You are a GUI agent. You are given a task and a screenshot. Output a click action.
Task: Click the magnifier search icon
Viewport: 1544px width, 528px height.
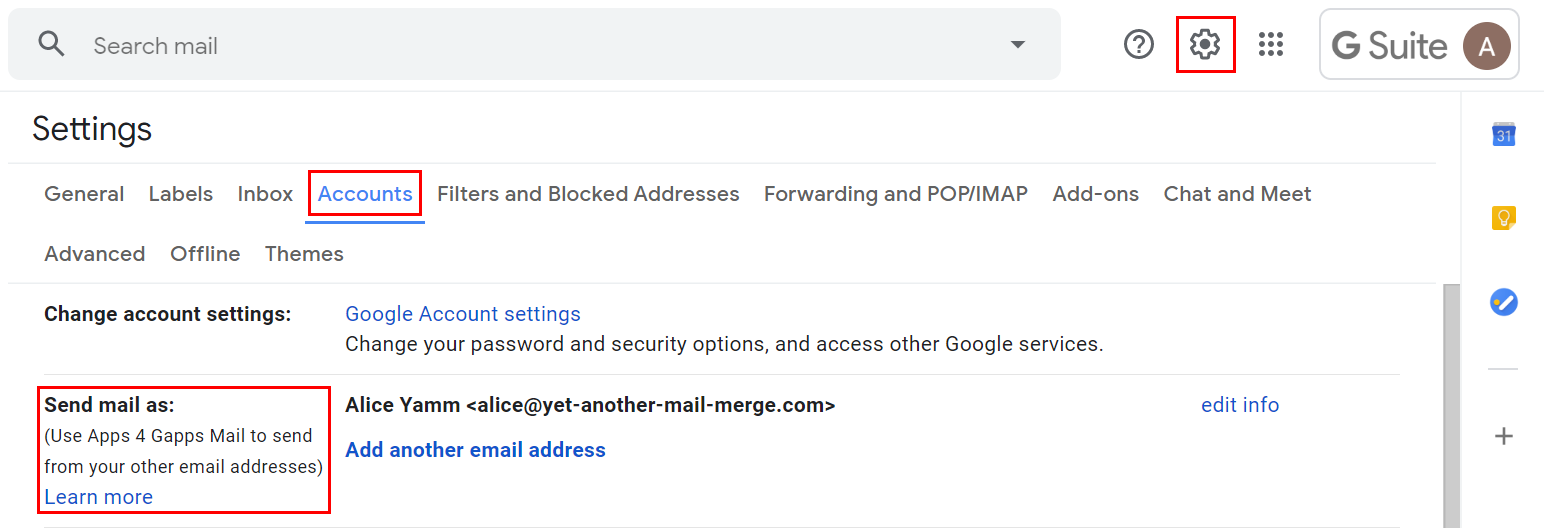pyautogui.click(x=51, y=44)
